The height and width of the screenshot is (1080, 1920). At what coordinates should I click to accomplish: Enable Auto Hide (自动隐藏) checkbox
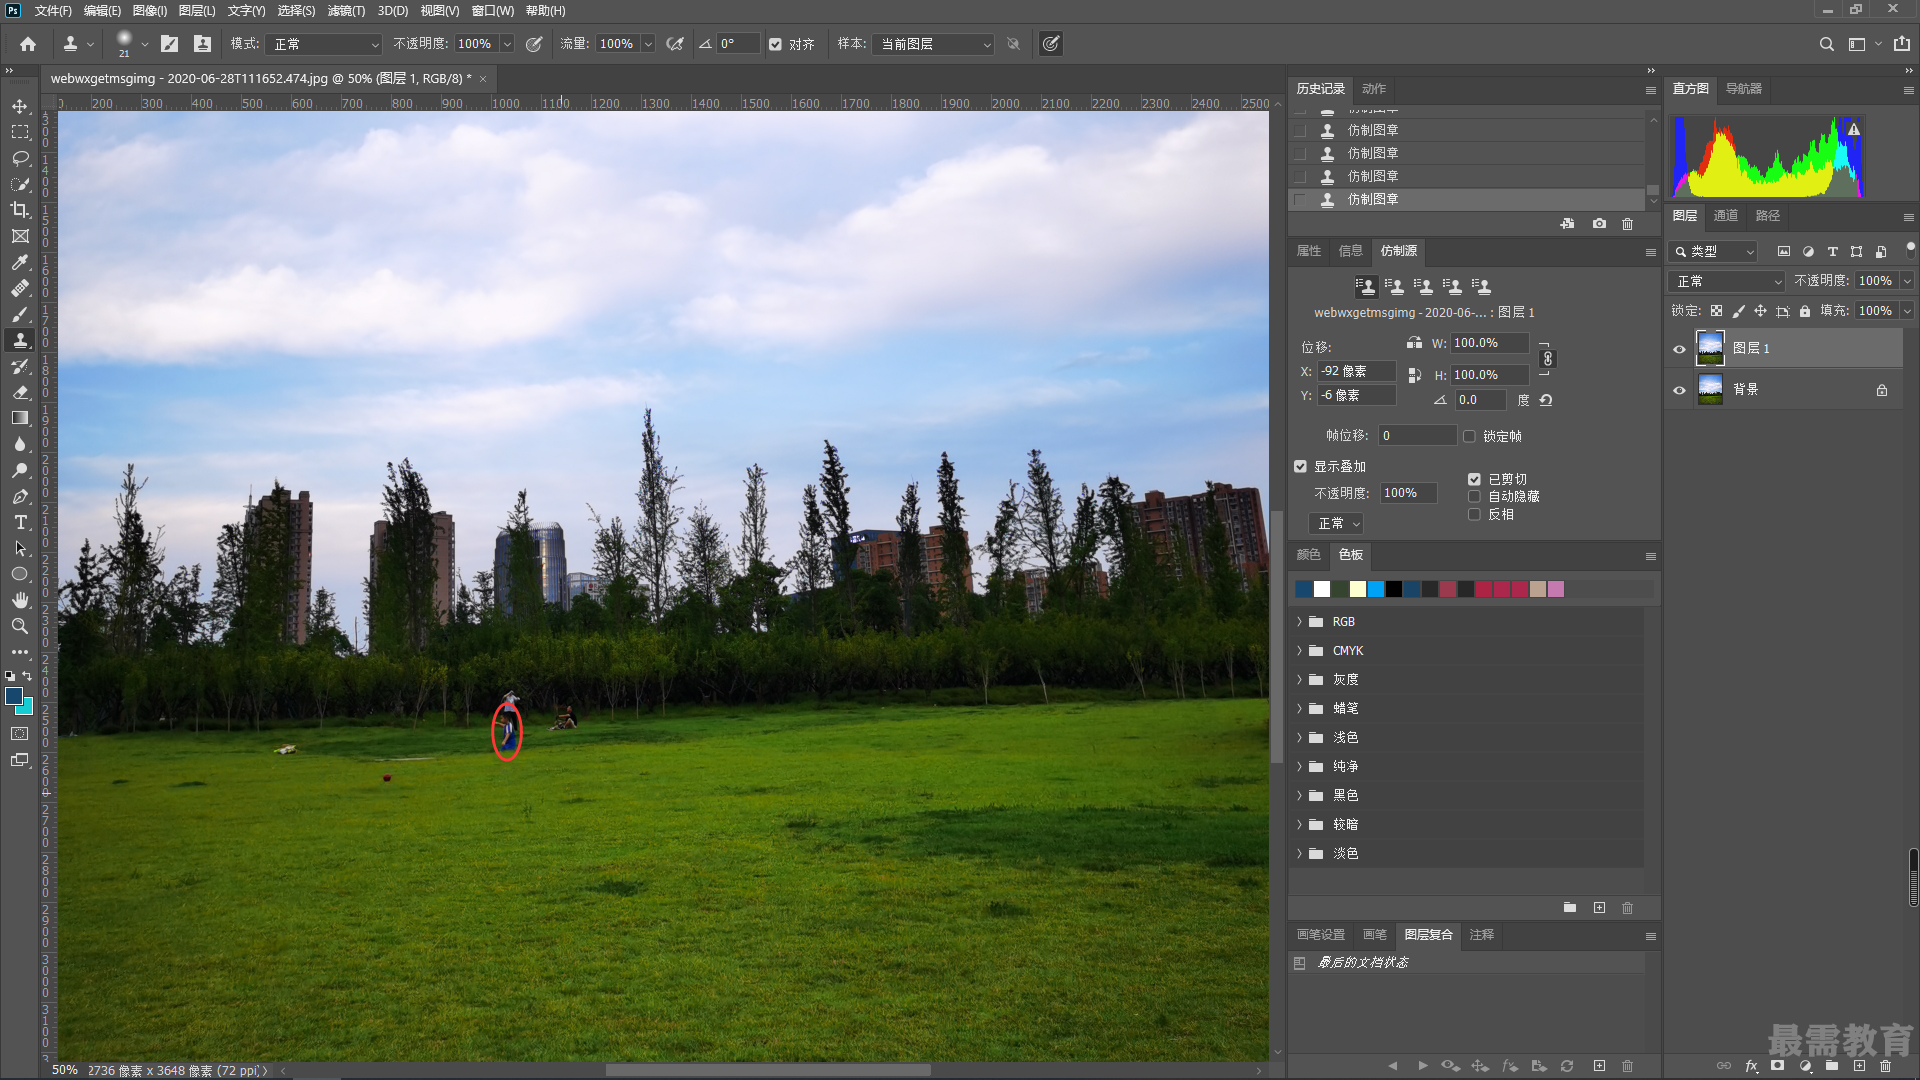coord(1474,497)
